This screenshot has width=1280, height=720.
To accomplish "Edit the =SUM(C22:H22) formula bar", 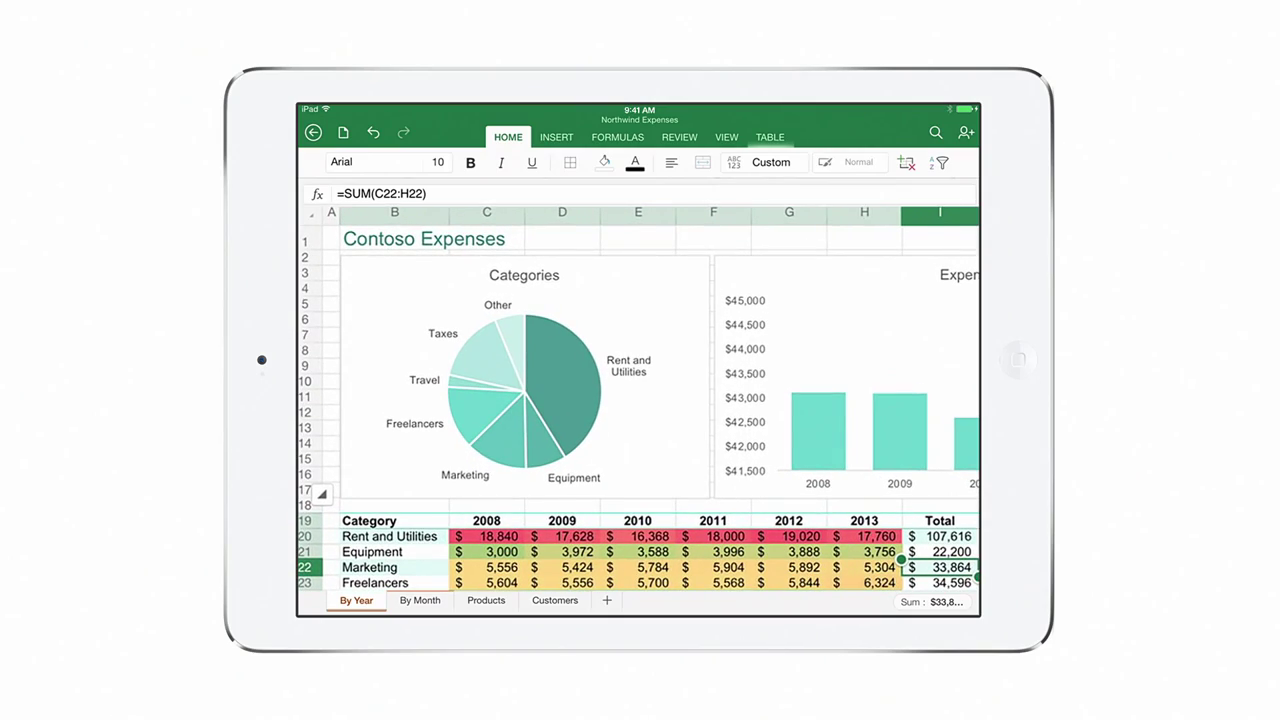I will 655,194.
